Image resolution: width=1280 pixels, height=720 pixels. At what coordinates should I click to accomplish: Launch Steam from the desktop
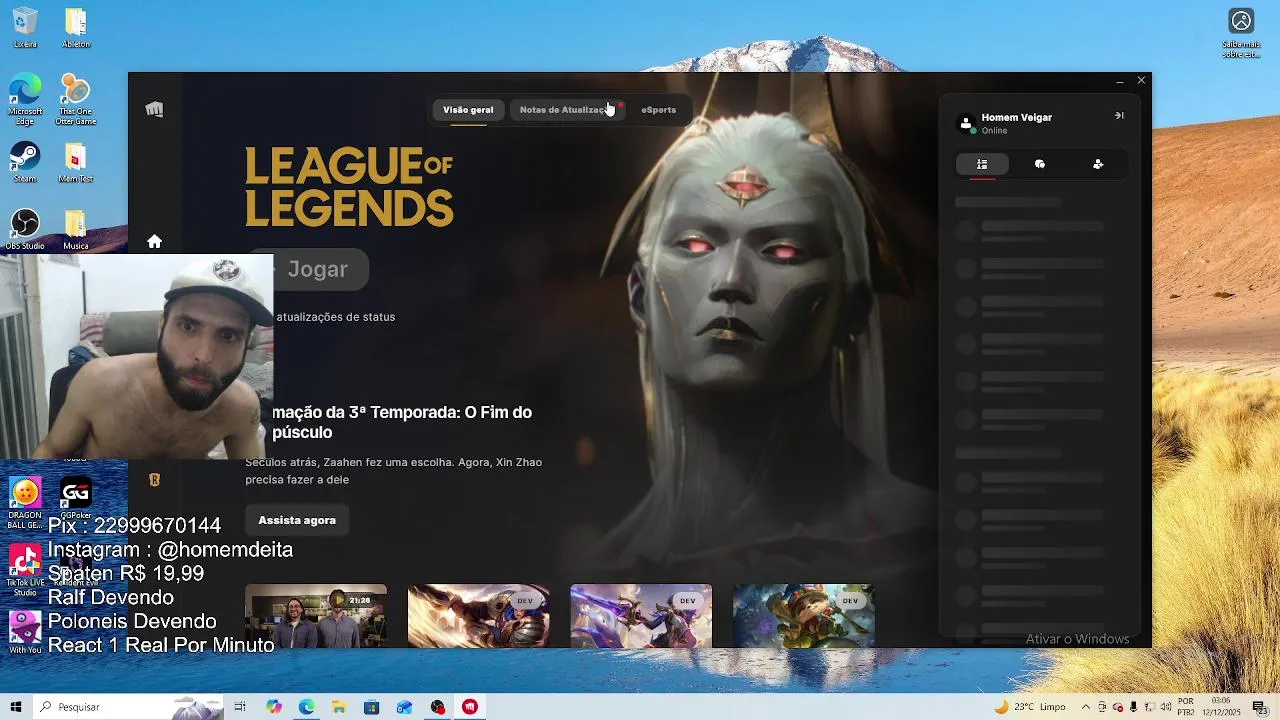pos(25,163)
